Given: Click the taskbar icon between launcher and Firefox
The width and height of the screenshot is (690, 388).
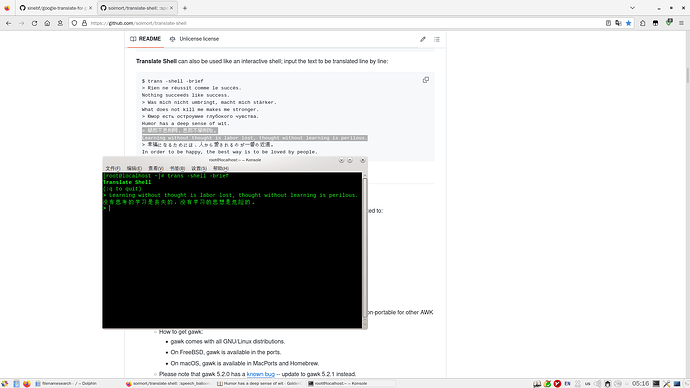Looking at the screenshot, I should pyautogui.click(x=16, y=384).
